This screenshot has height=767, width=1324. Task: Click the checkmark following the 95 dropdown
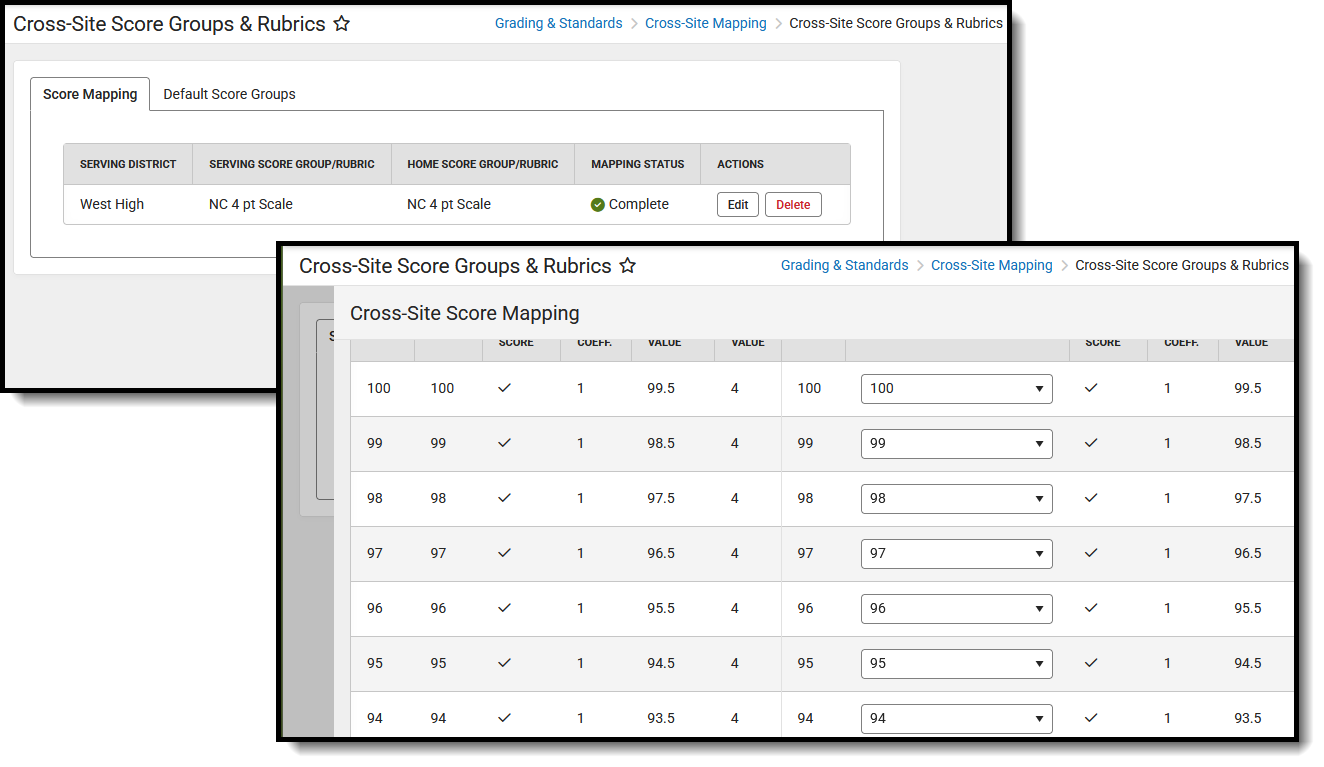coord(1091,663)
